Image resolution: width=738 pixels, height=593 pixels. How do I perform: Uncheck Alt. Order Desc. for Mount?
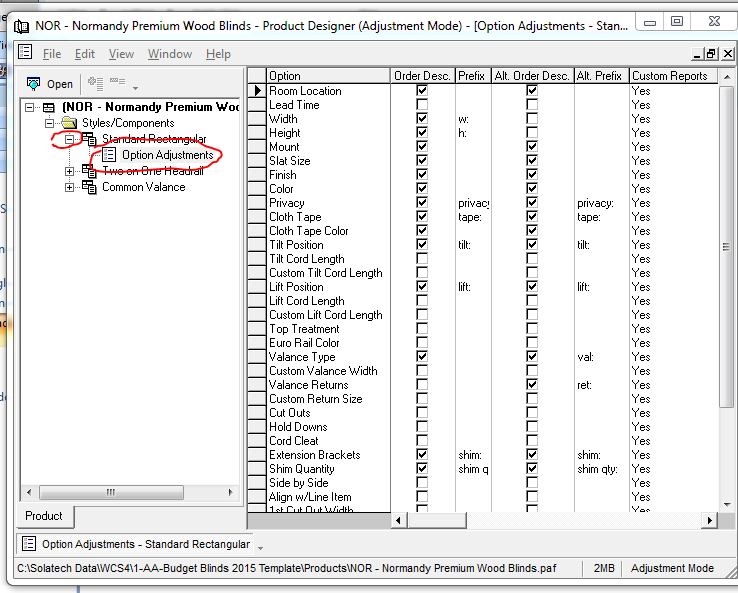(x=532, y=146)
